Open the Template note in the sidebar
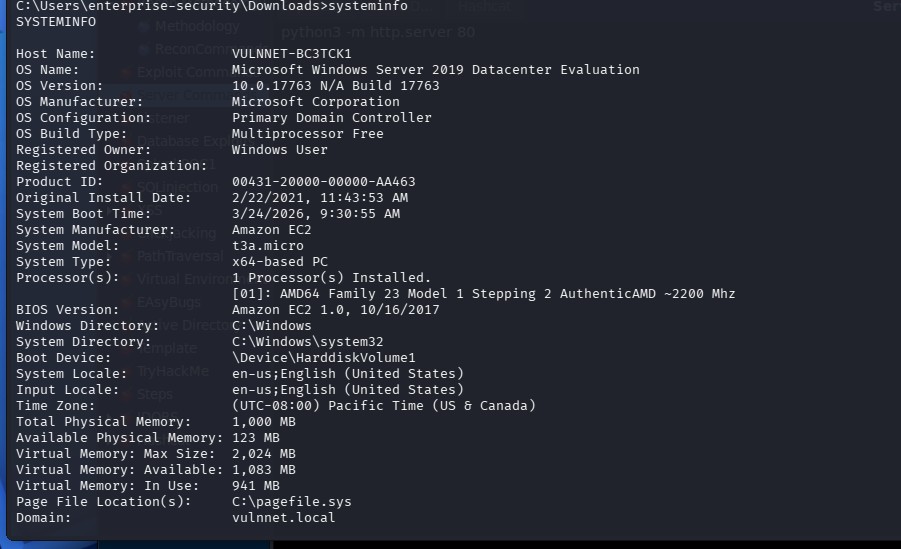The height and width of the screenshot is (549, 901). [170, 348]
